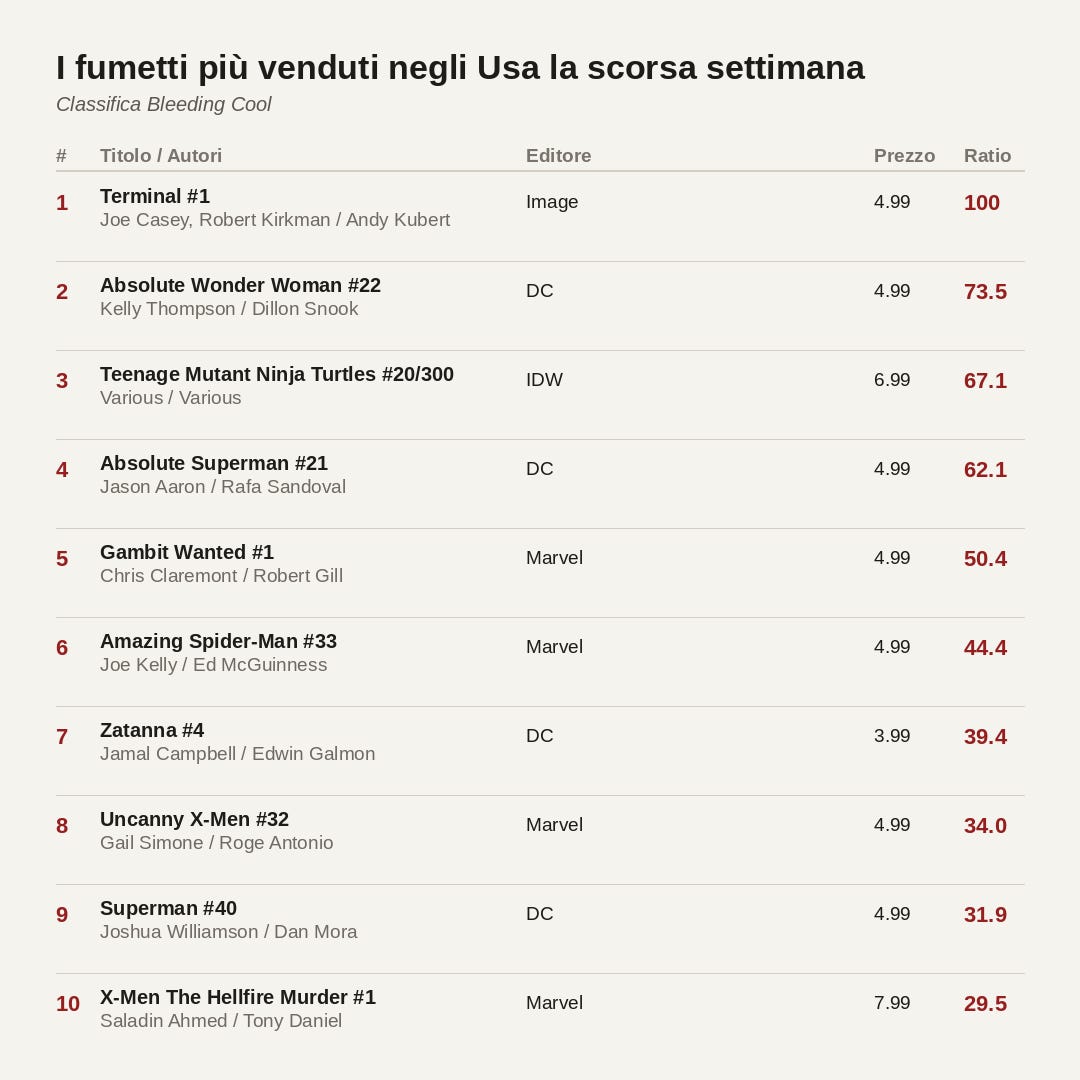1080x1080 pixels.
Task: Select the Gambit Wanted #1 title
Action: pos(187,552)
